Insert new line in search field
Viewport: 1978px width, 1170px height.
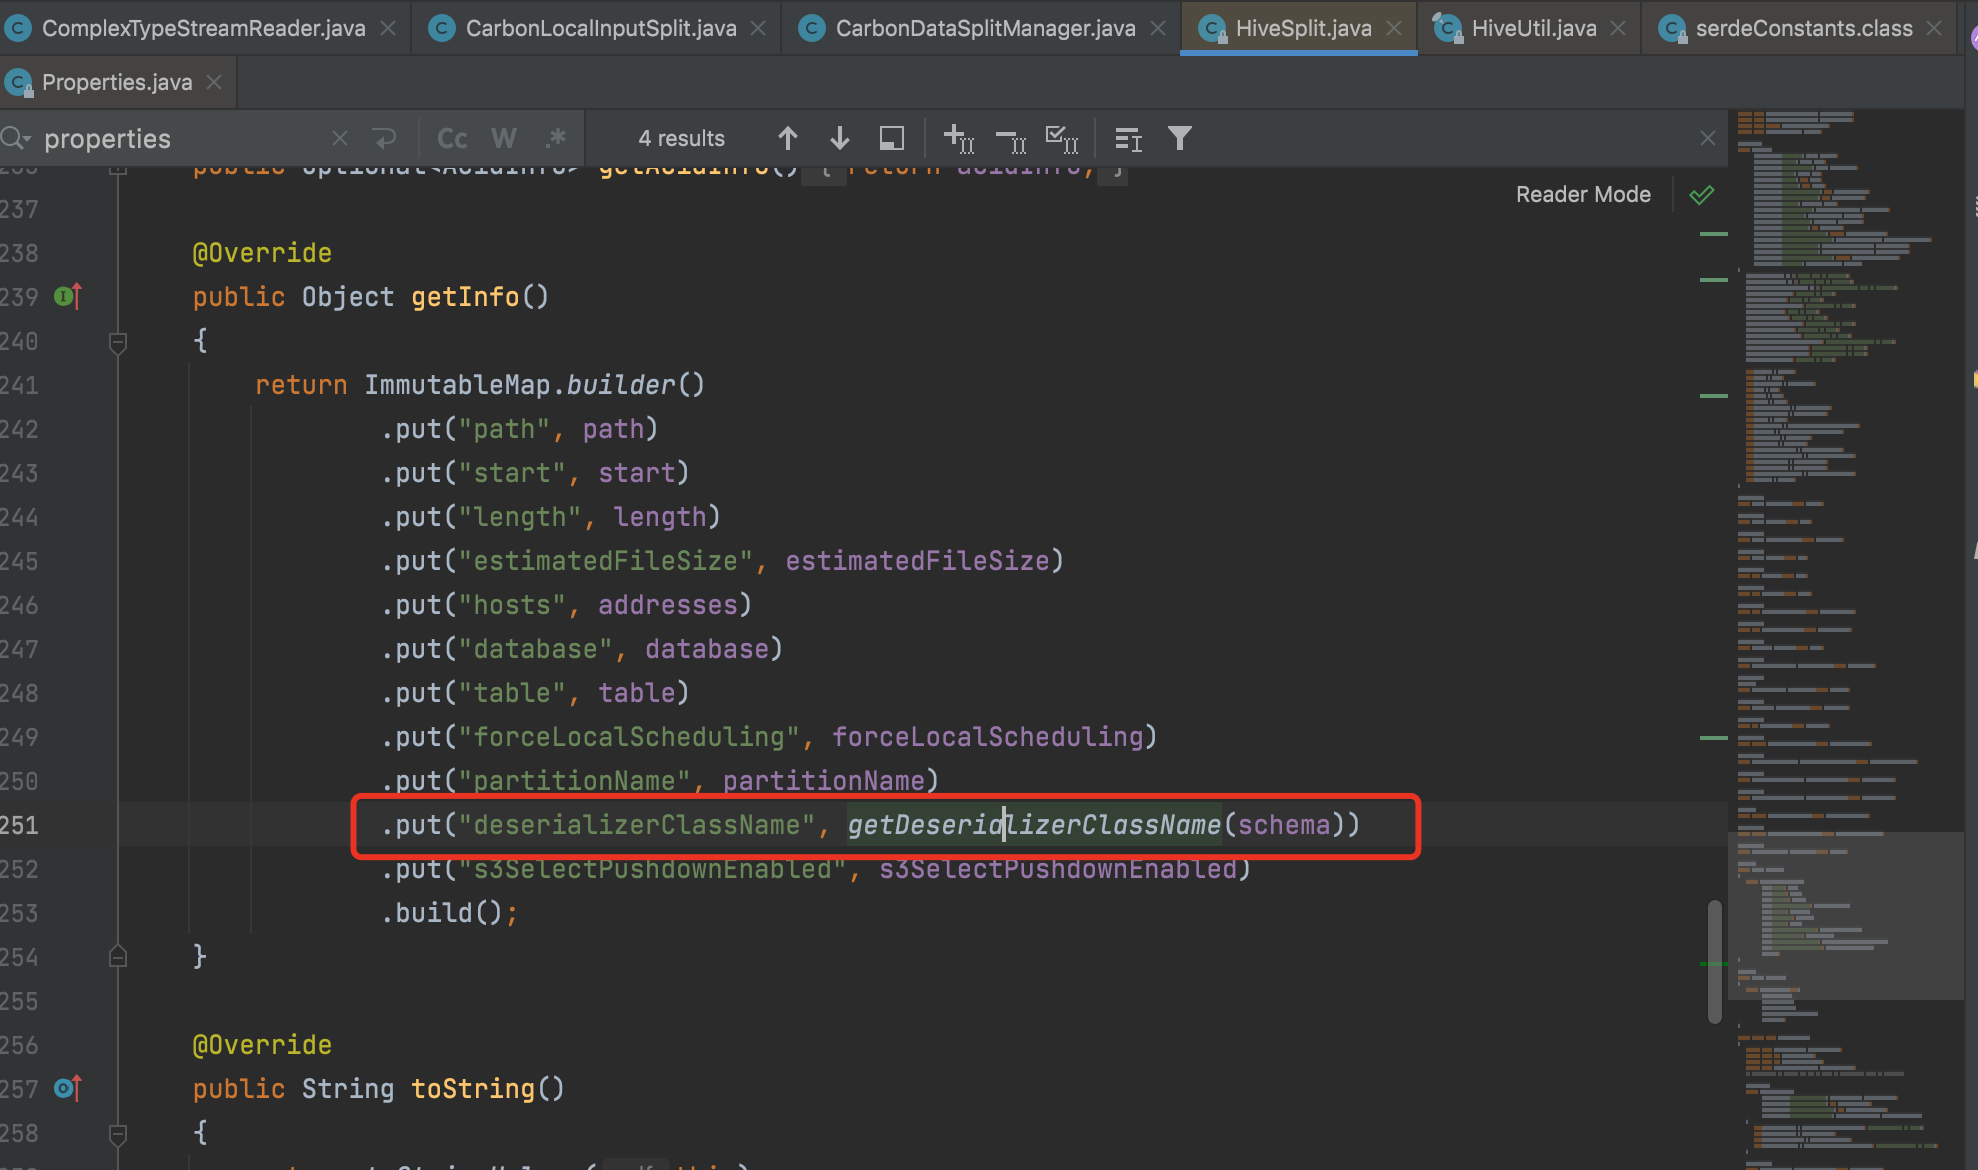tap(384, 138)
